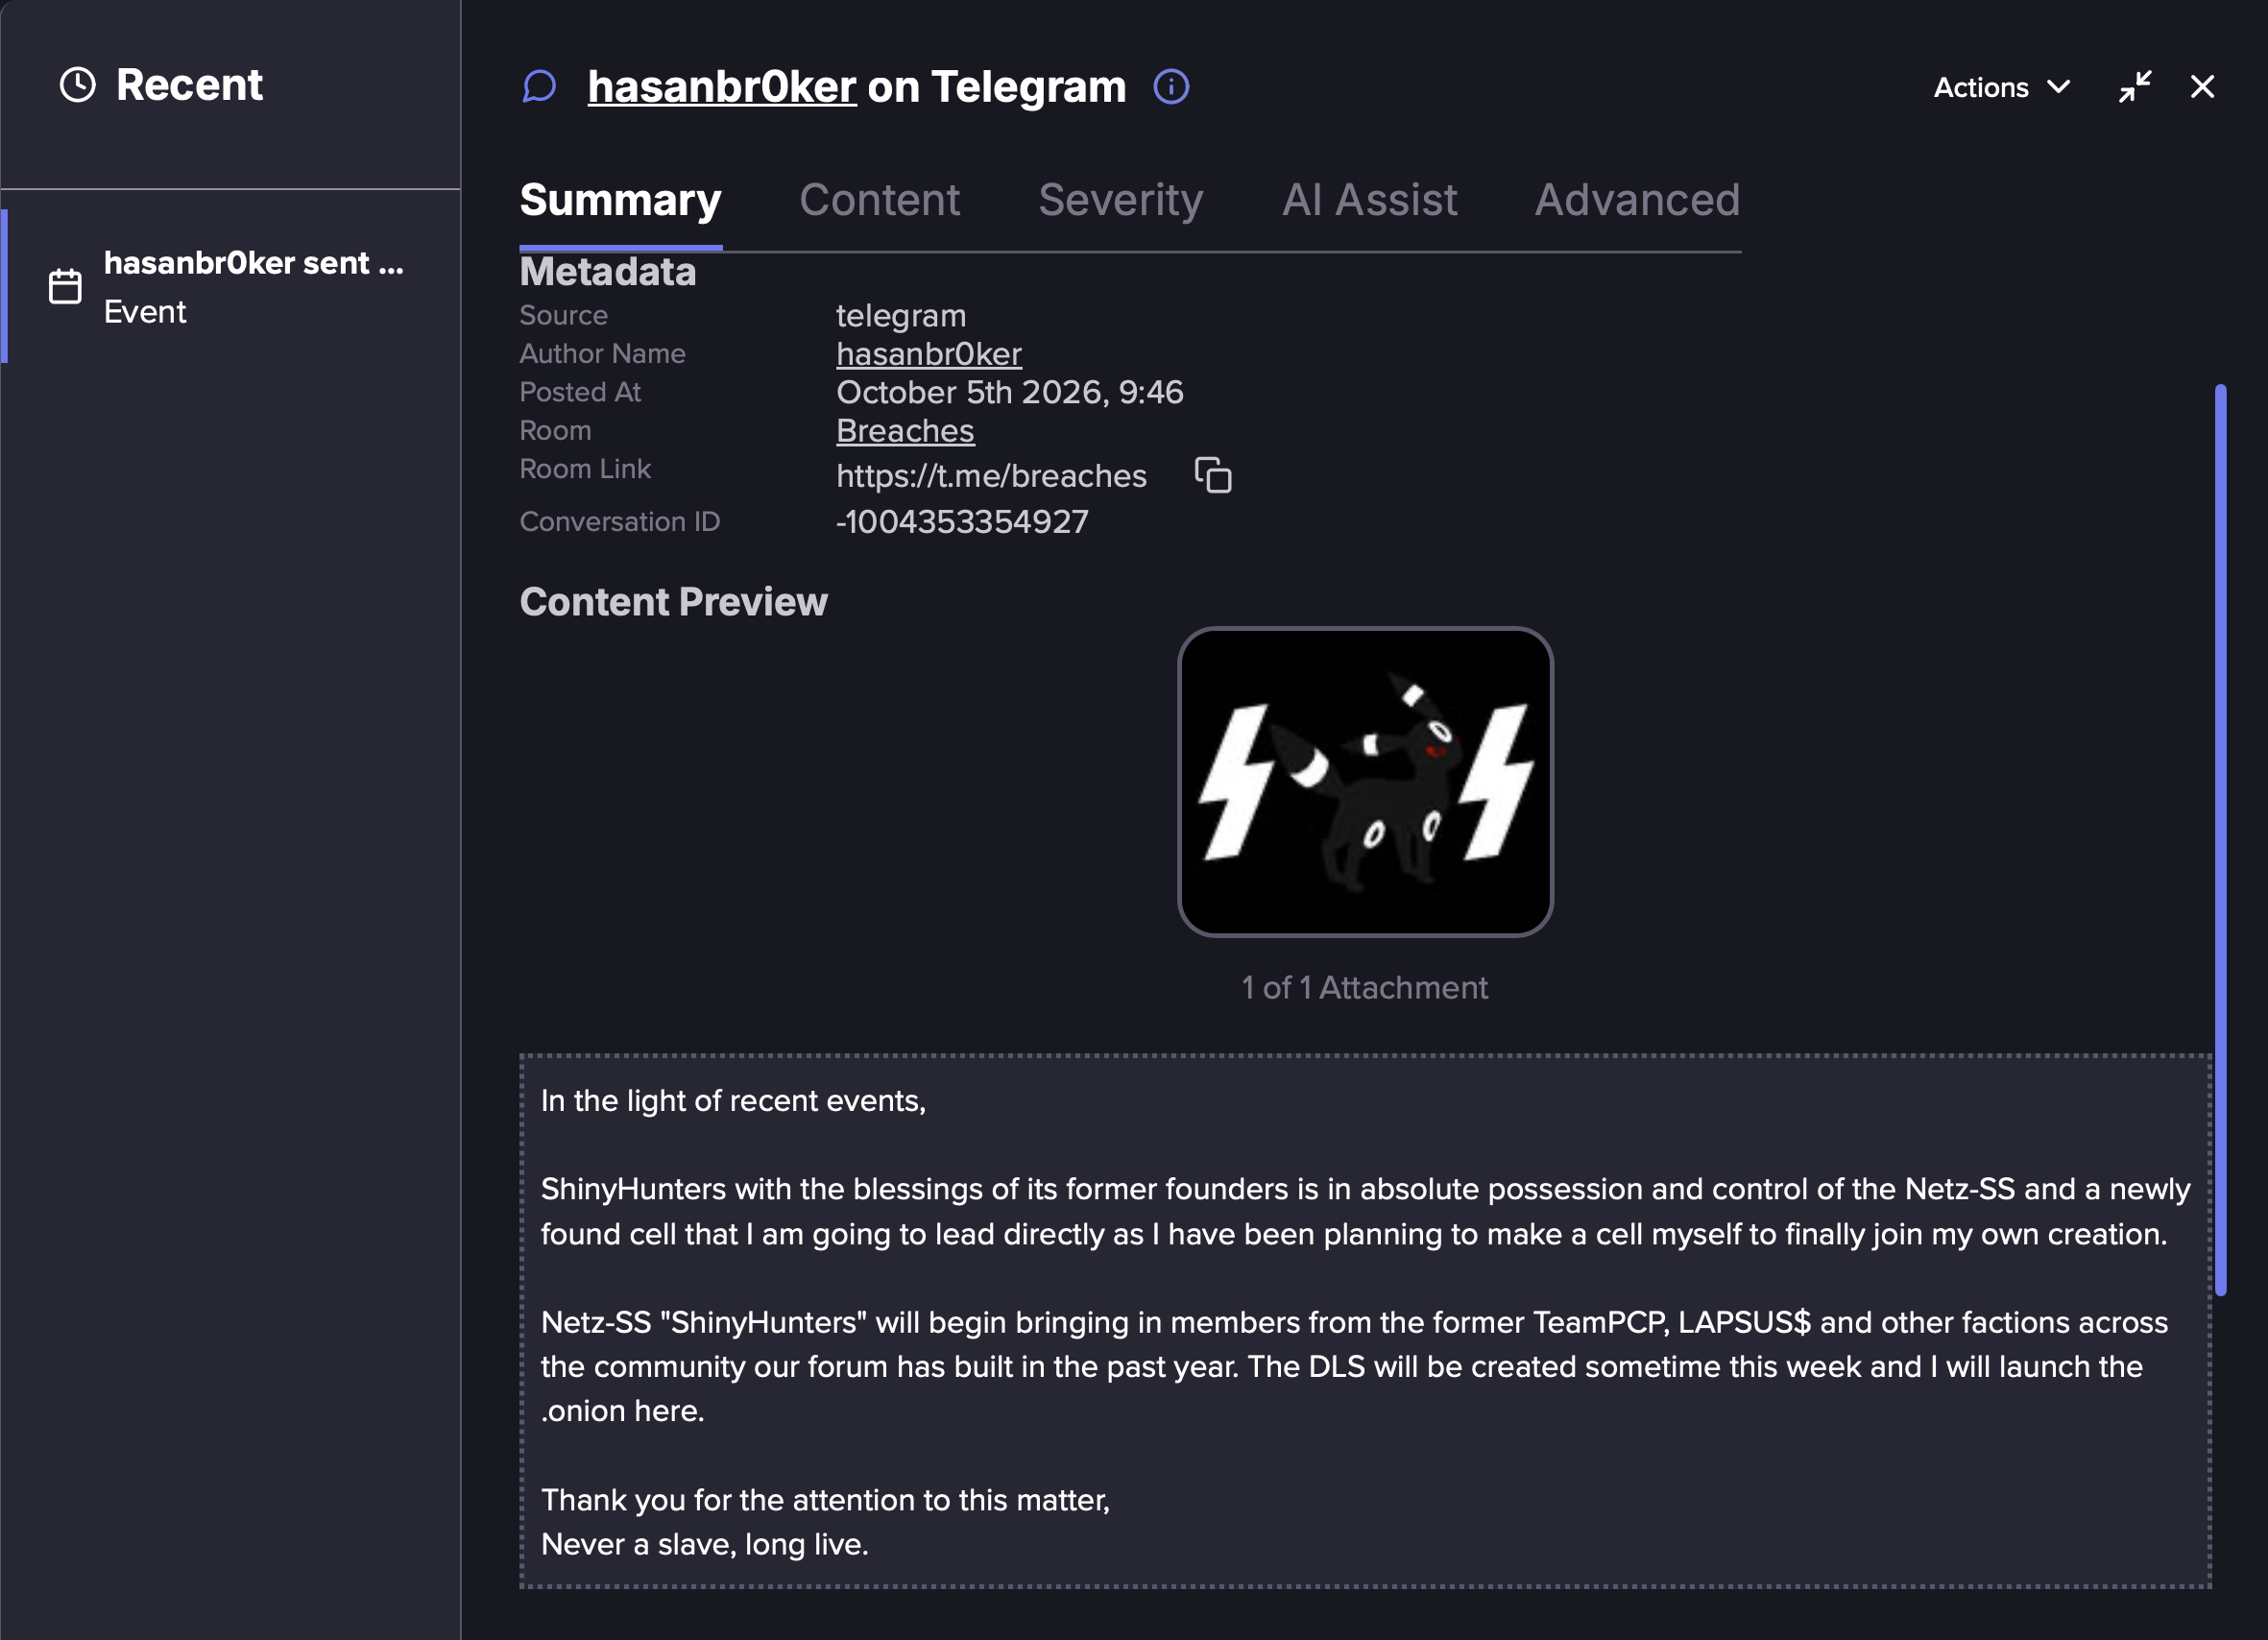This screenshot has height=1640, width=2268.
Task: Click the Content Preview heading
Action: 673,602
